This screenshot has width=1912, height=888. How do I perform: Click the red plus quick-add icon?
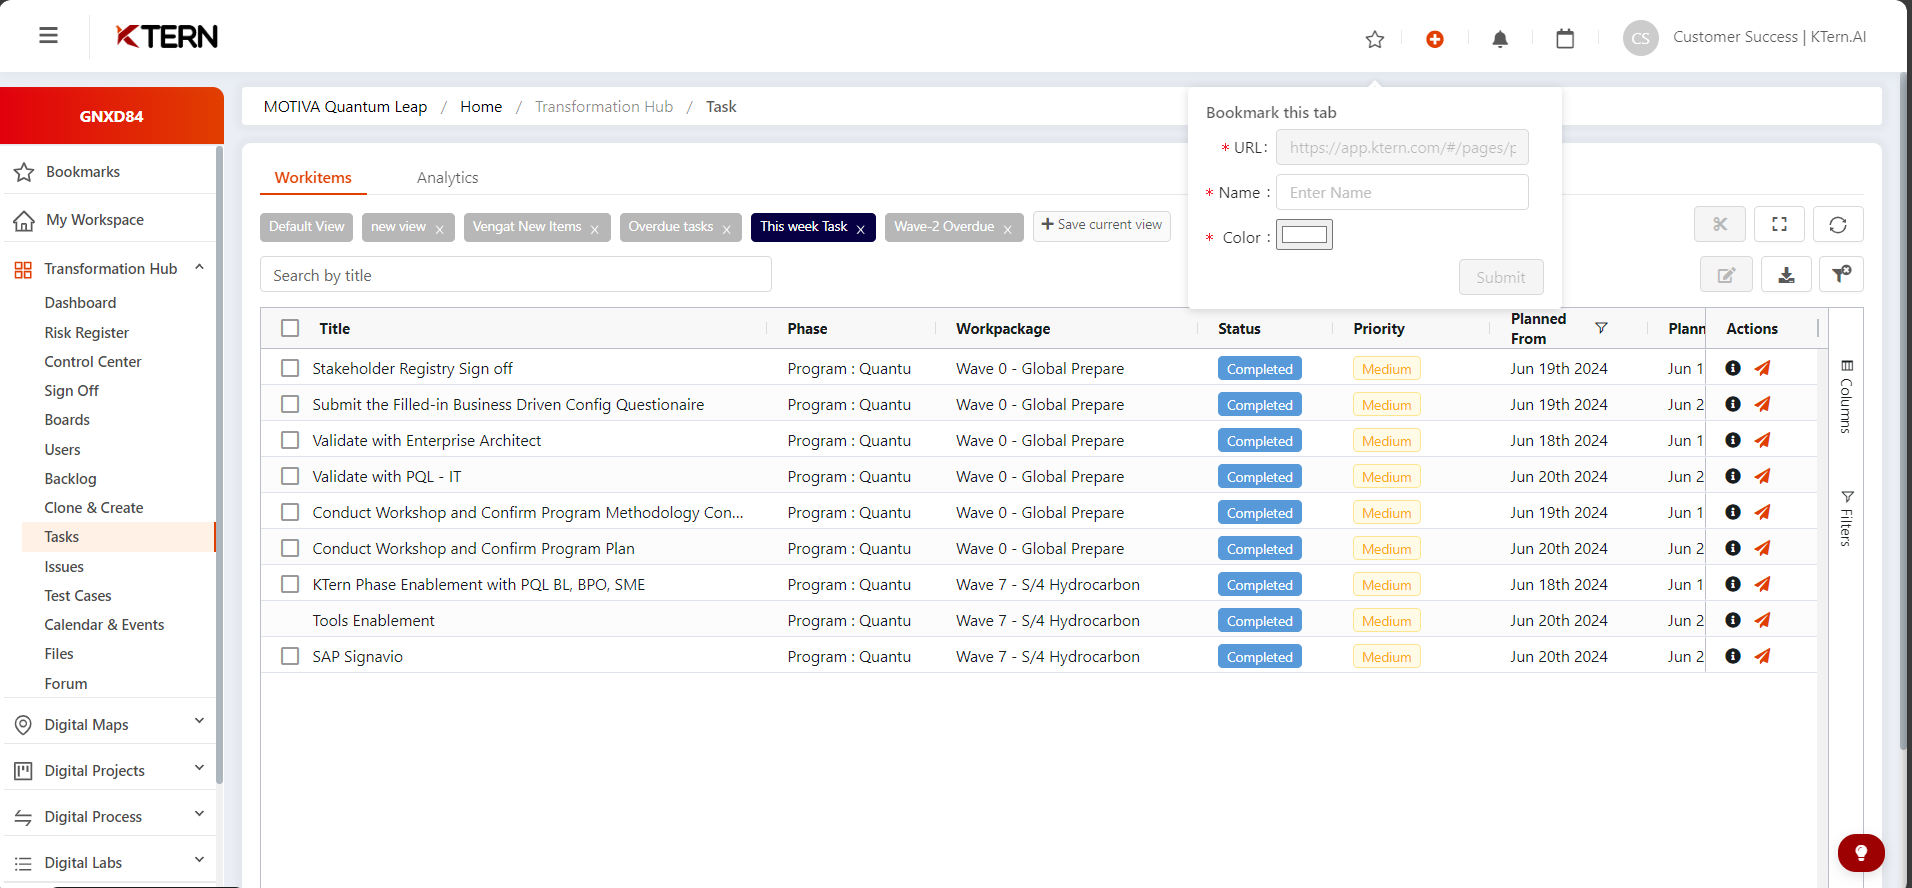(x=1435, y=39)
